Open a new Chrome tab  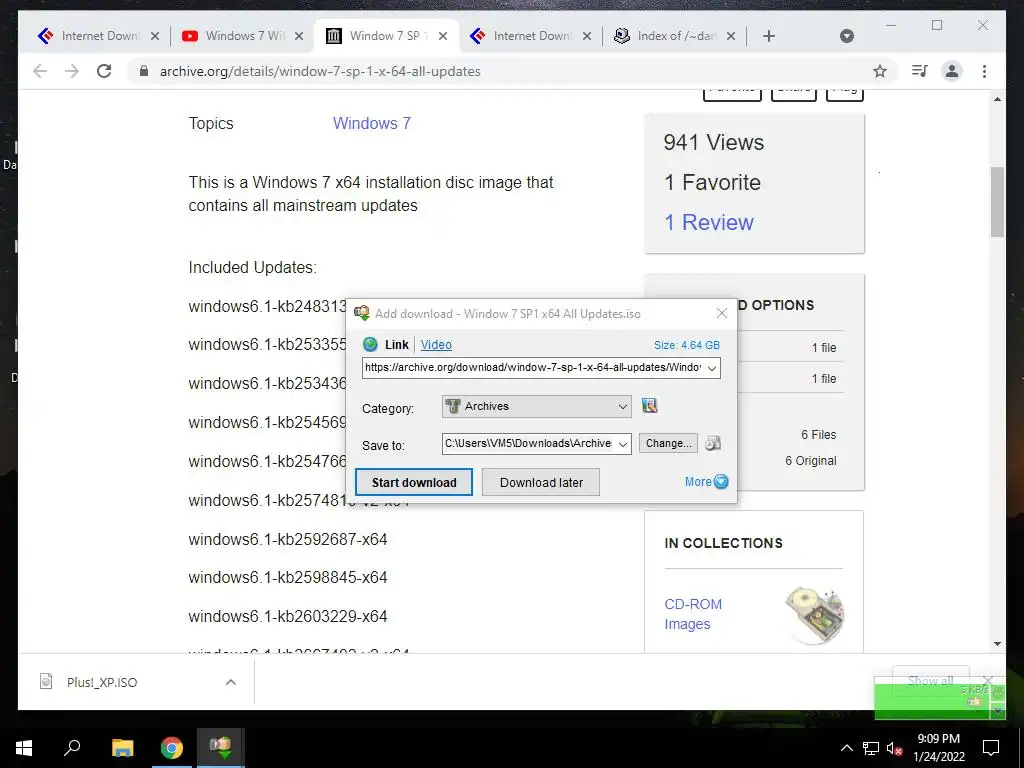click(769, 36)
